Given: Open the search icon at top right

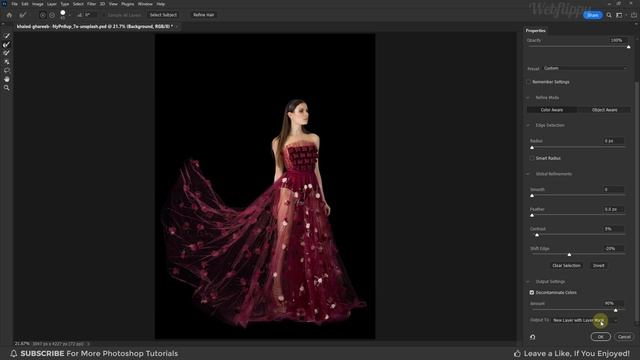Looking at the screenshot, I should [609, 15].
